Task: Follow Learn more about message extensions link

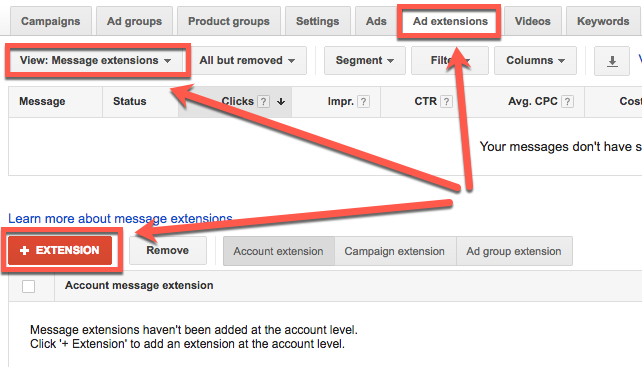Action: coord(120,218)
